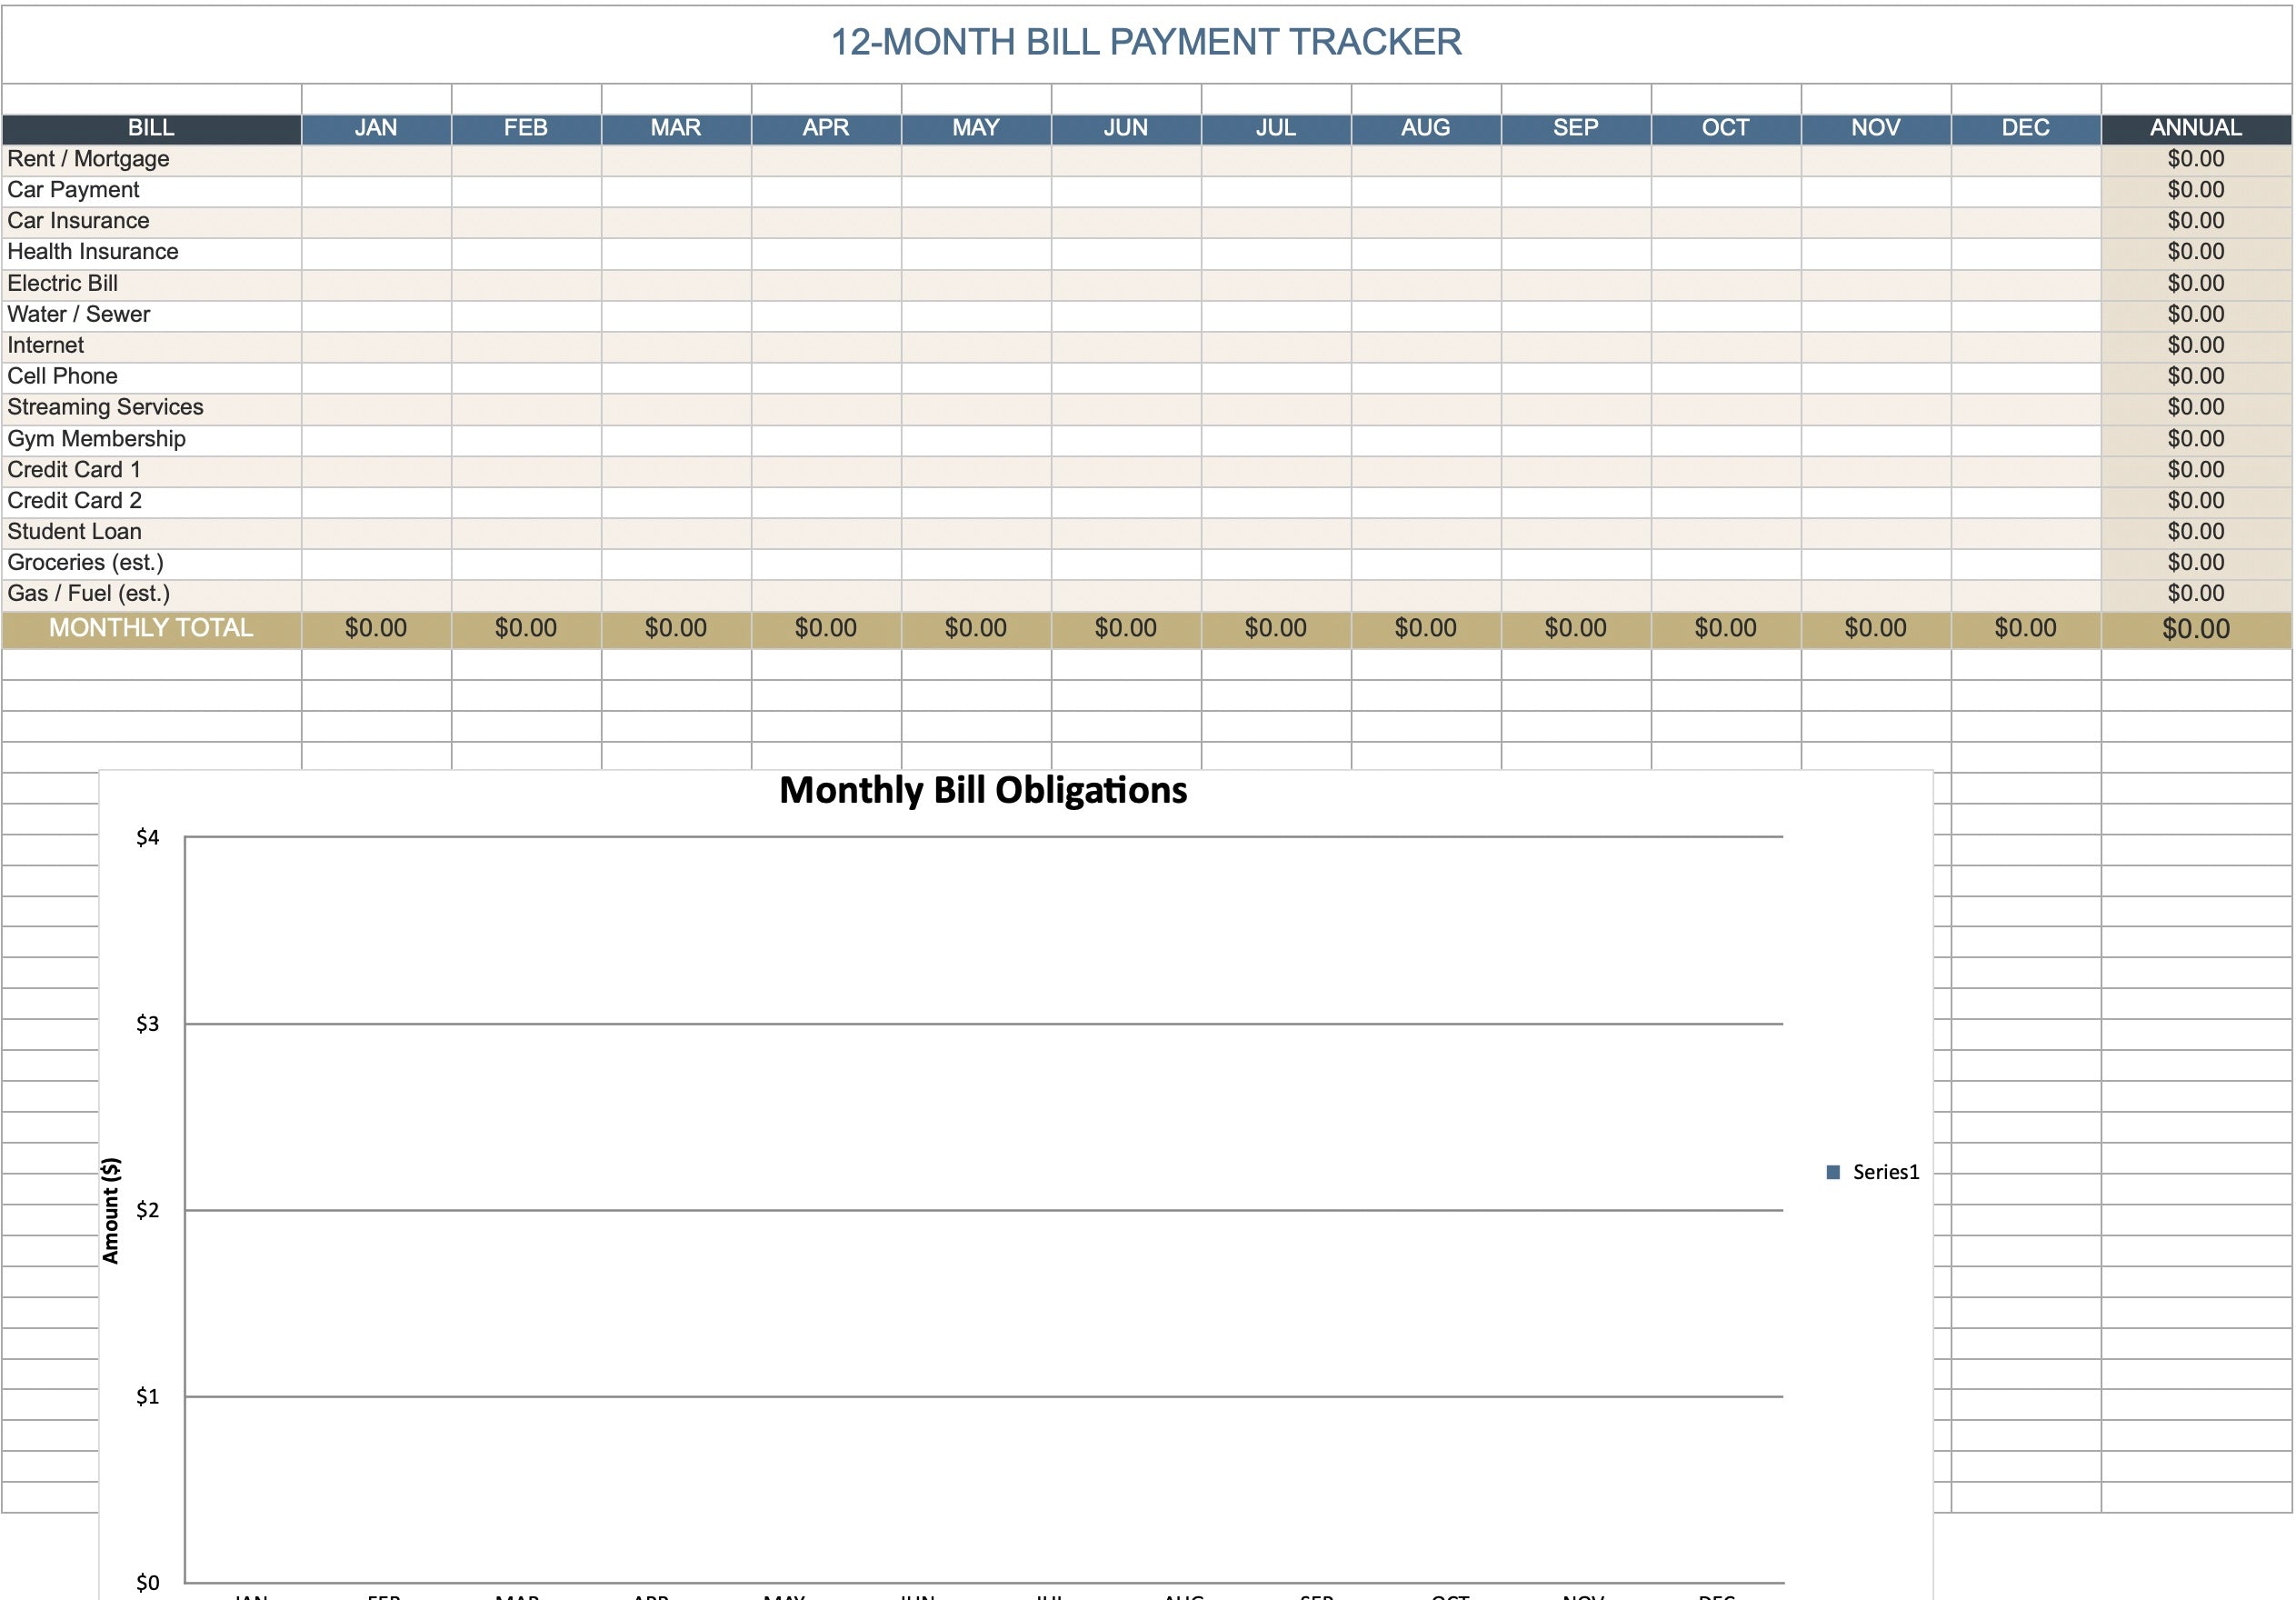
Task: Click the OCT column header
Action: point(1726,128)
